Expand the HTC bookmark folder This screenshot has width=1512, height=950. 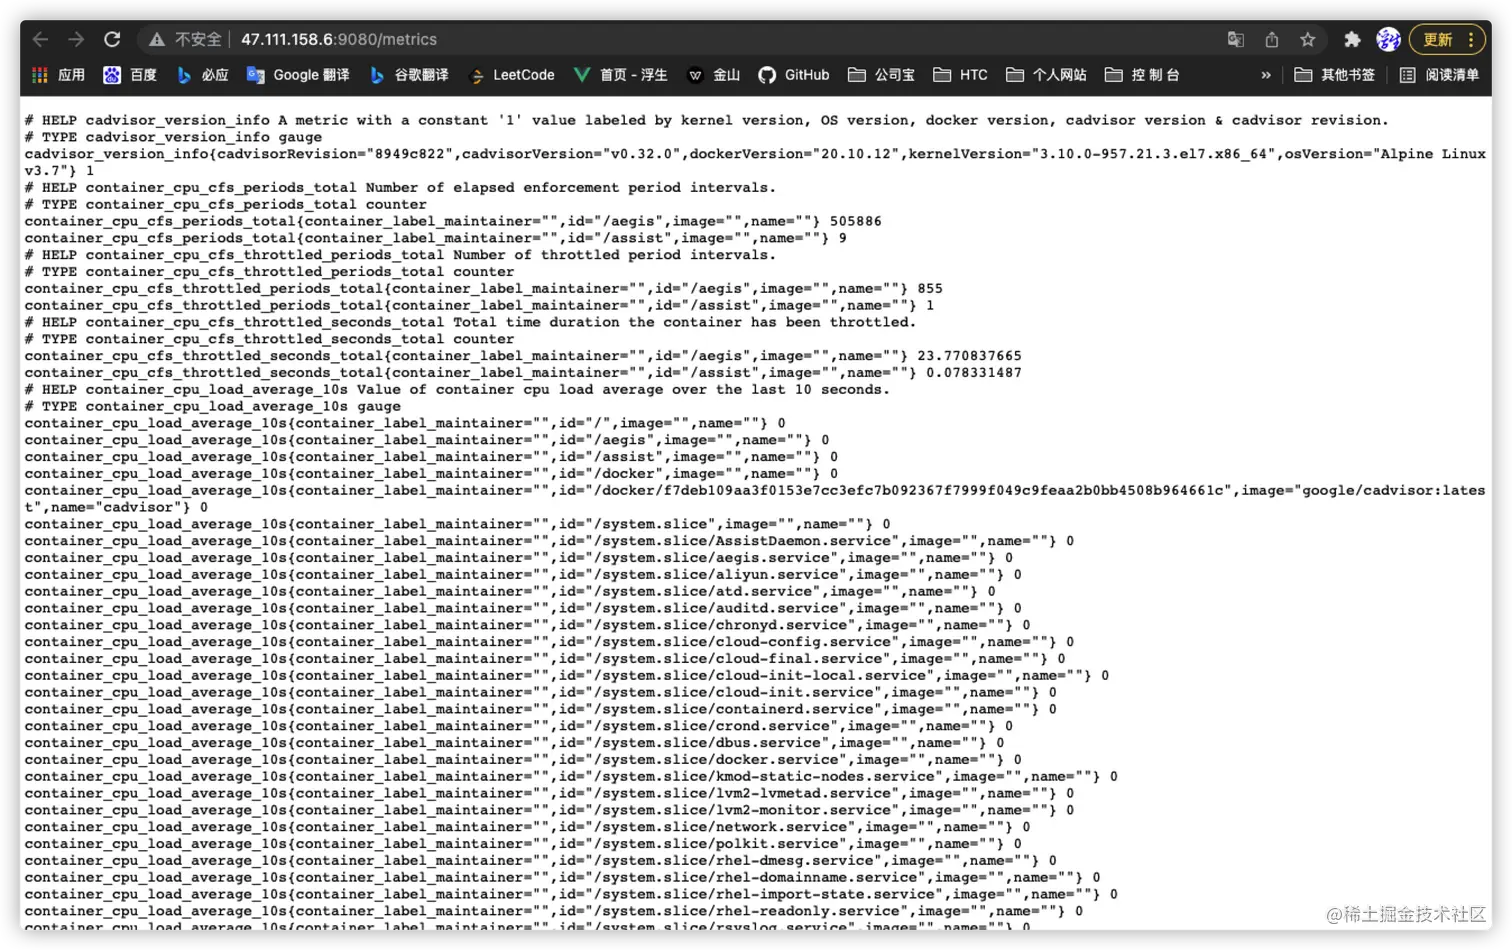pyautogui.click(x=960, y=75)
